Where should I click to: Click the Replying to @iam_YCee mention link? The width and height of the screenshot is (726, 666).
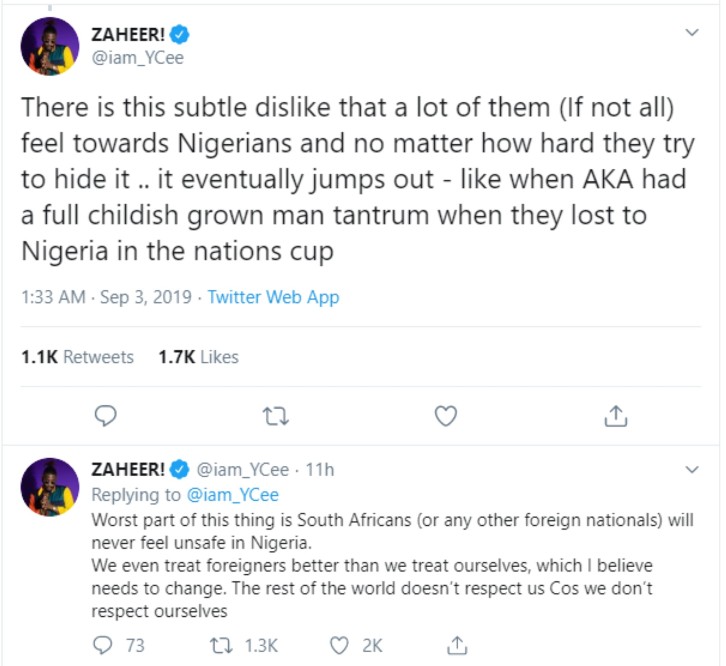coord(232,495)
